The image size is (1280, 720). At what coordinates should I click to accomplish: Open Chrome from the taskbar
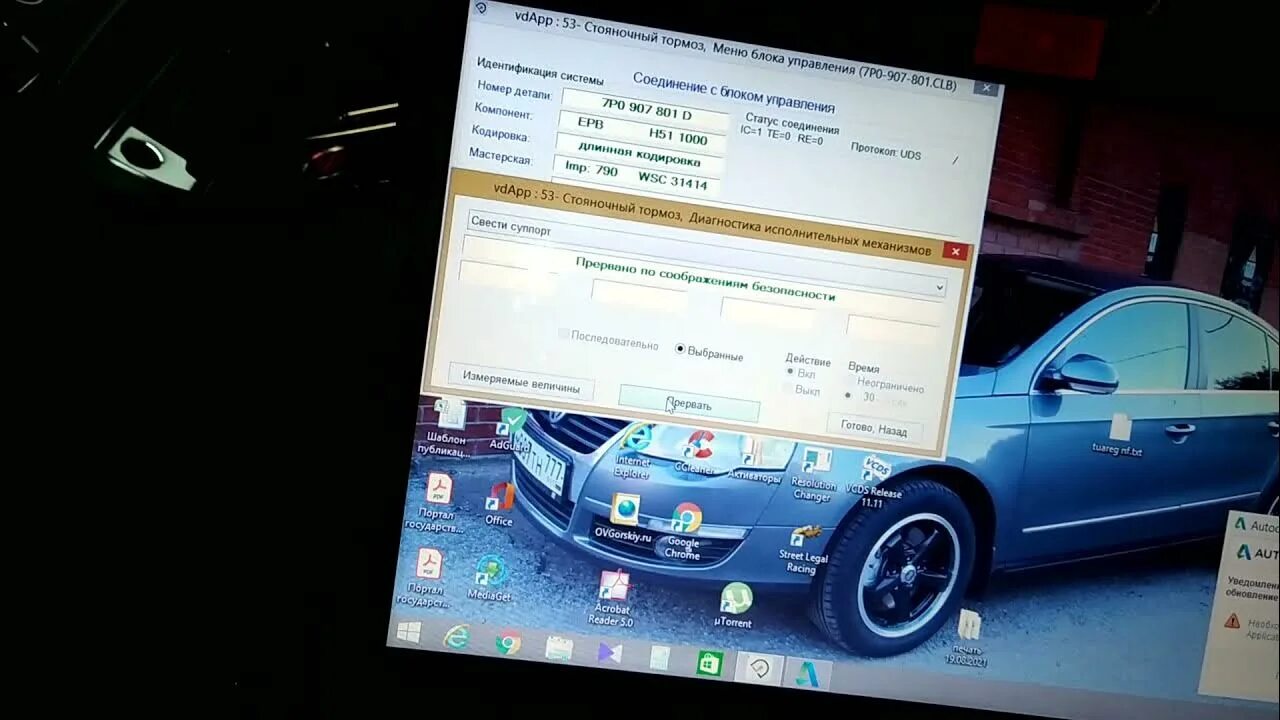(x=507, y=643)
